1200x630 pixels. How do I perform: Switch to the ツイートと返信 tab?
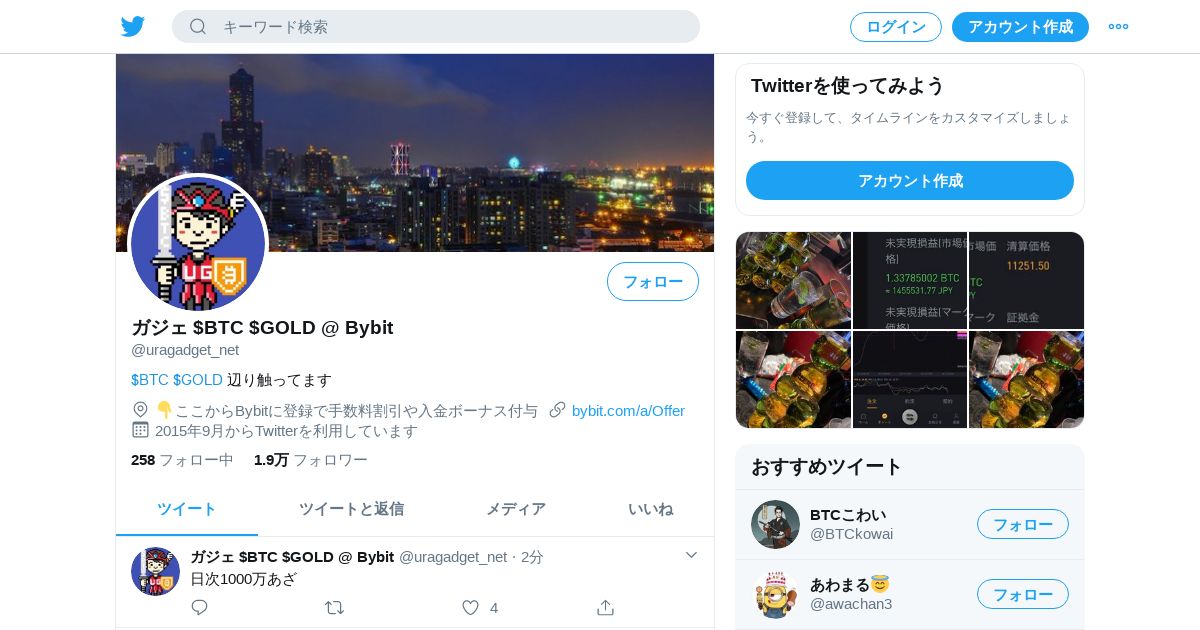(x=351, y=509)
